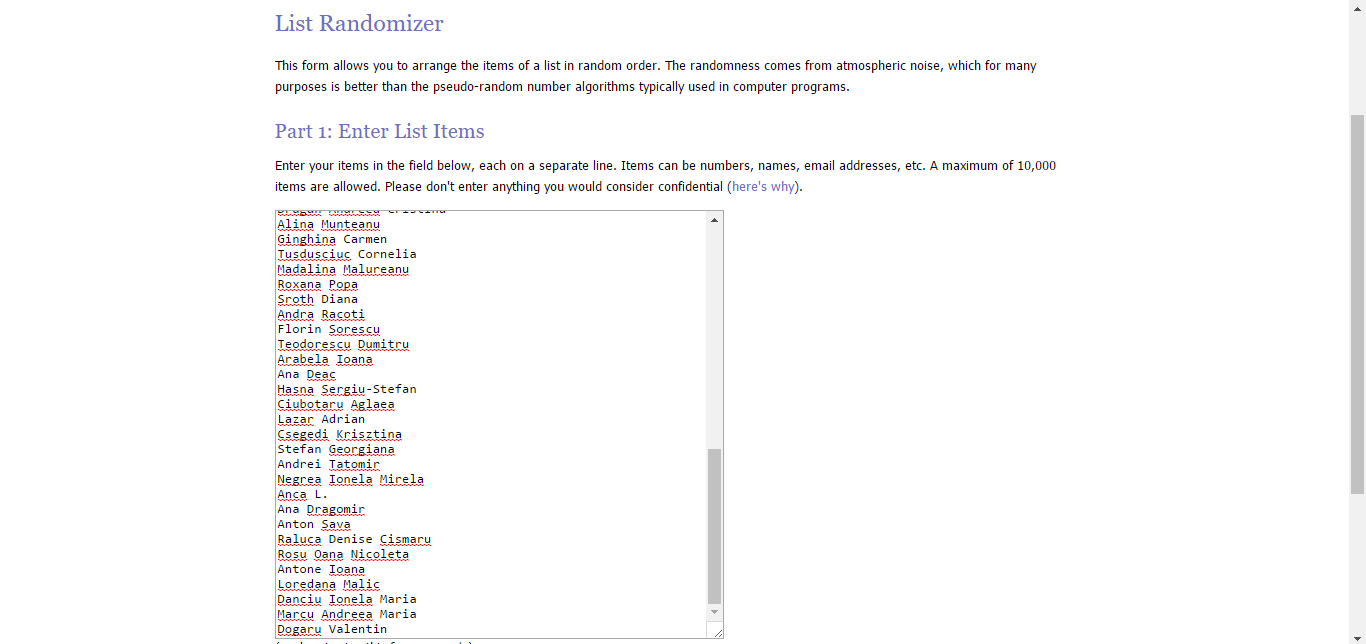This screenshot has height=644, width=1366.
Task: Click the "Negrea Ionela Mirela" entry
Action: pos(350,480)
